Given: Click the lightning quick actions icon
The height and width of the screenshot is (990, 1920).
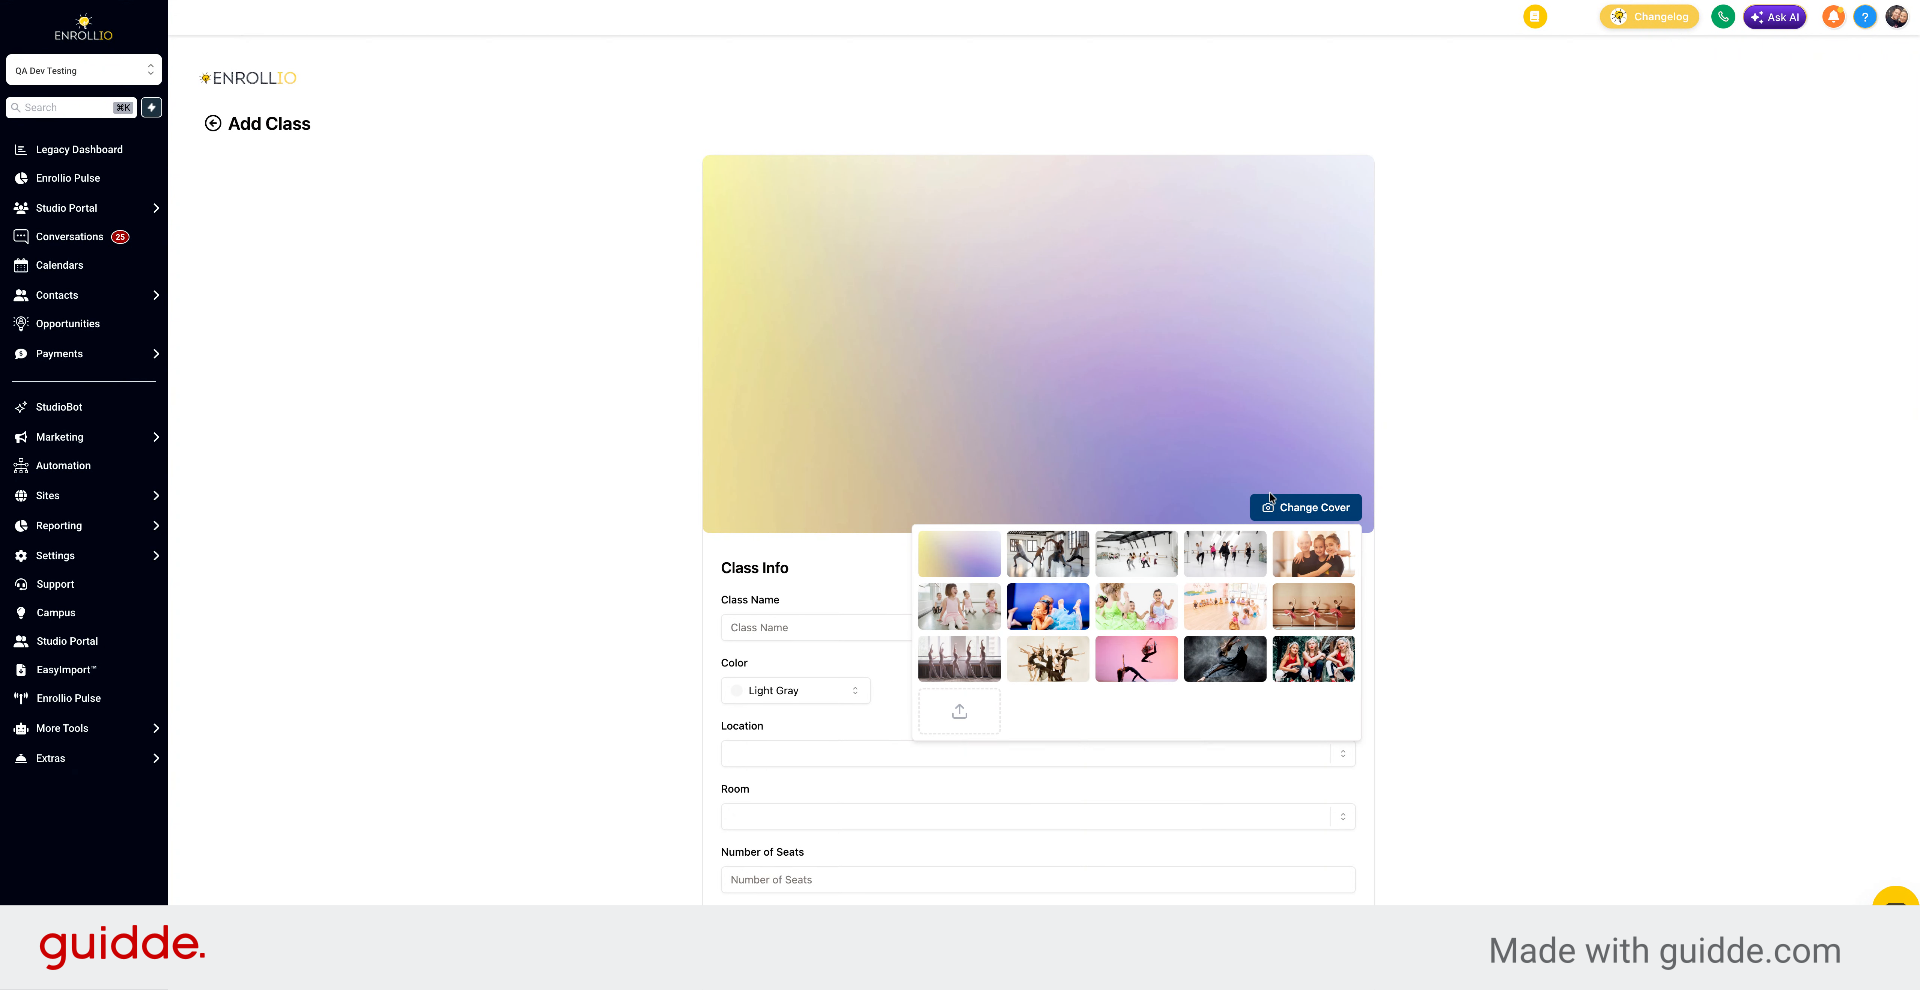Looking at the screenshot, I should tap(151, 107).
